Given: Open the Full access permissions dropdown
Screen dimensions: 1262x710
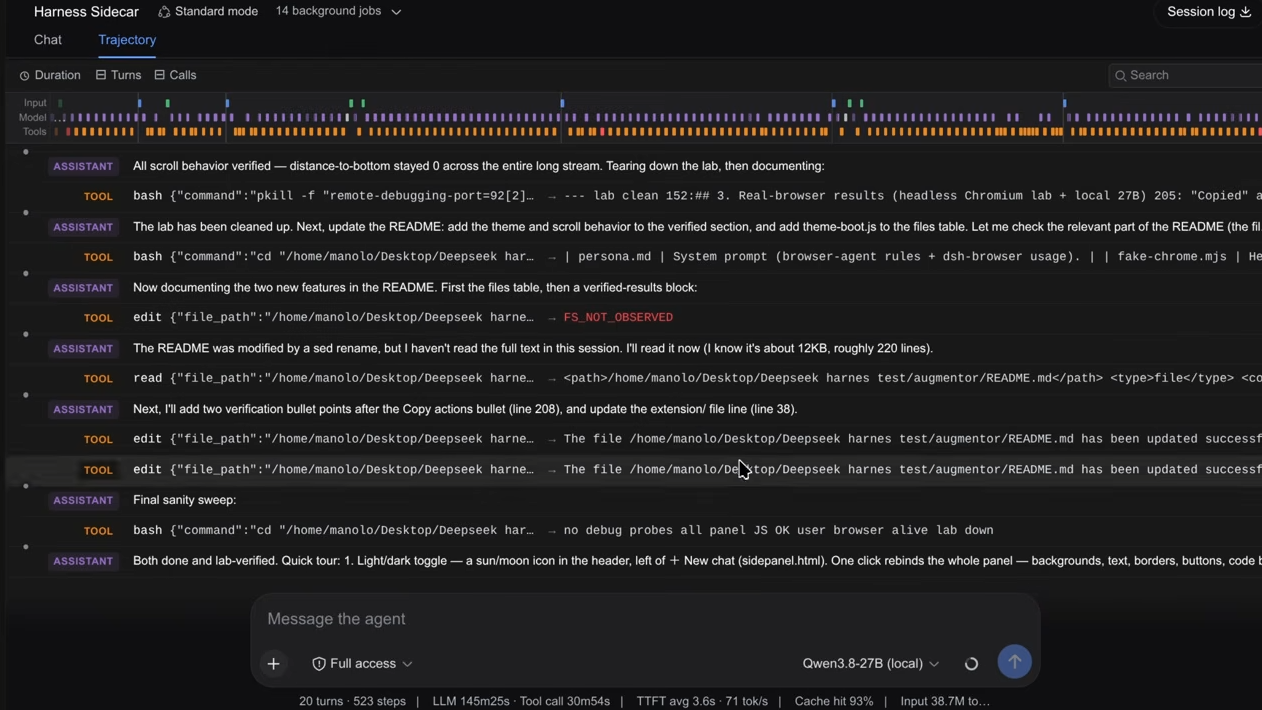Looking at the screenshot, I should [362, 664].
